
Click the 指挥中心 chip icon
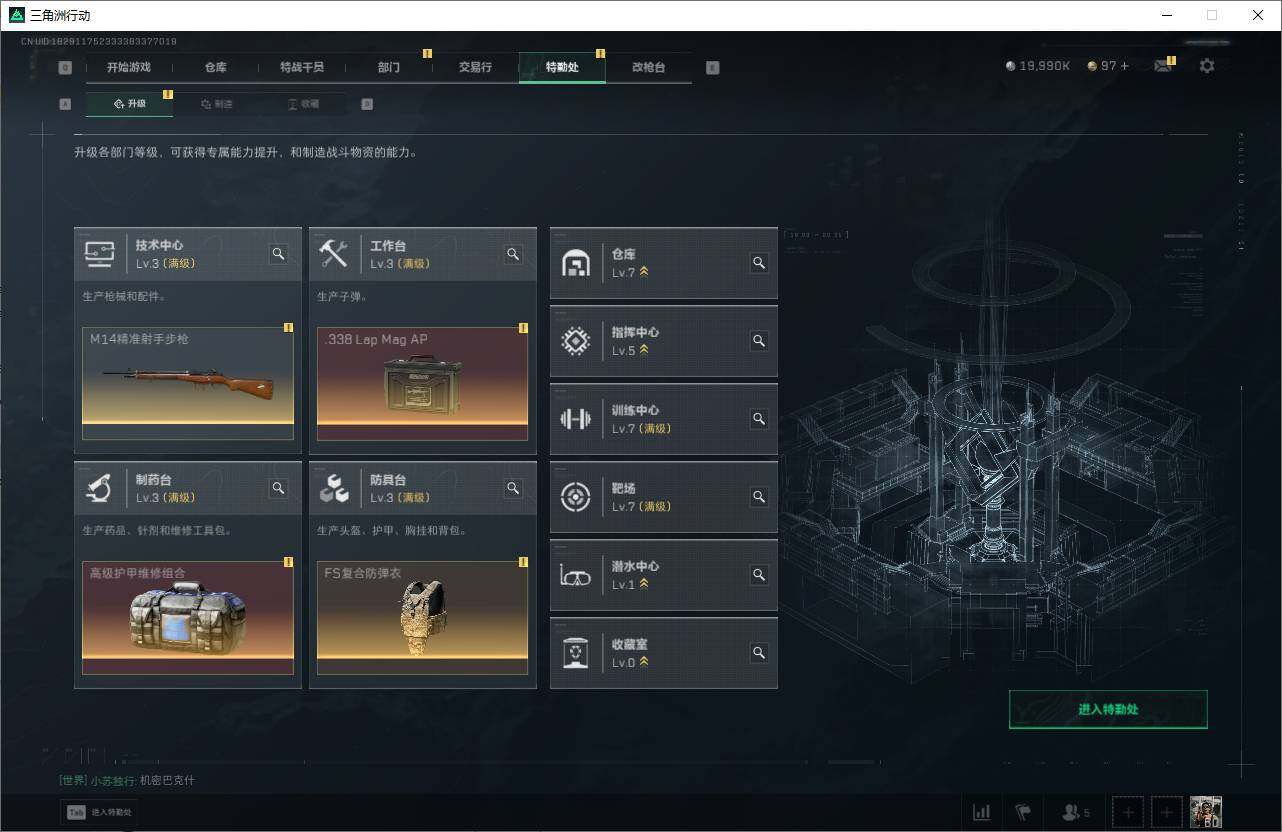click(575, 341)
